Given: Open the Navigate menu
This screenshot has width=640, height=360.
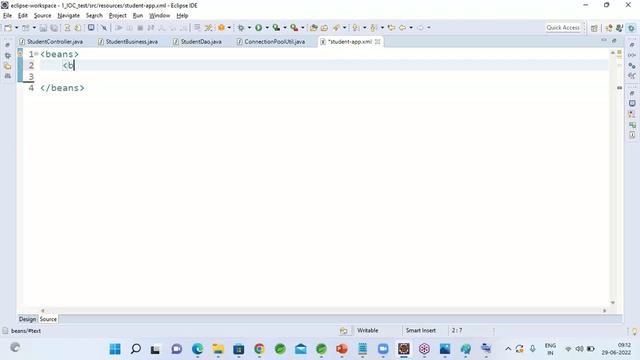Looking at the screenshot, I should tap(69, 16).
